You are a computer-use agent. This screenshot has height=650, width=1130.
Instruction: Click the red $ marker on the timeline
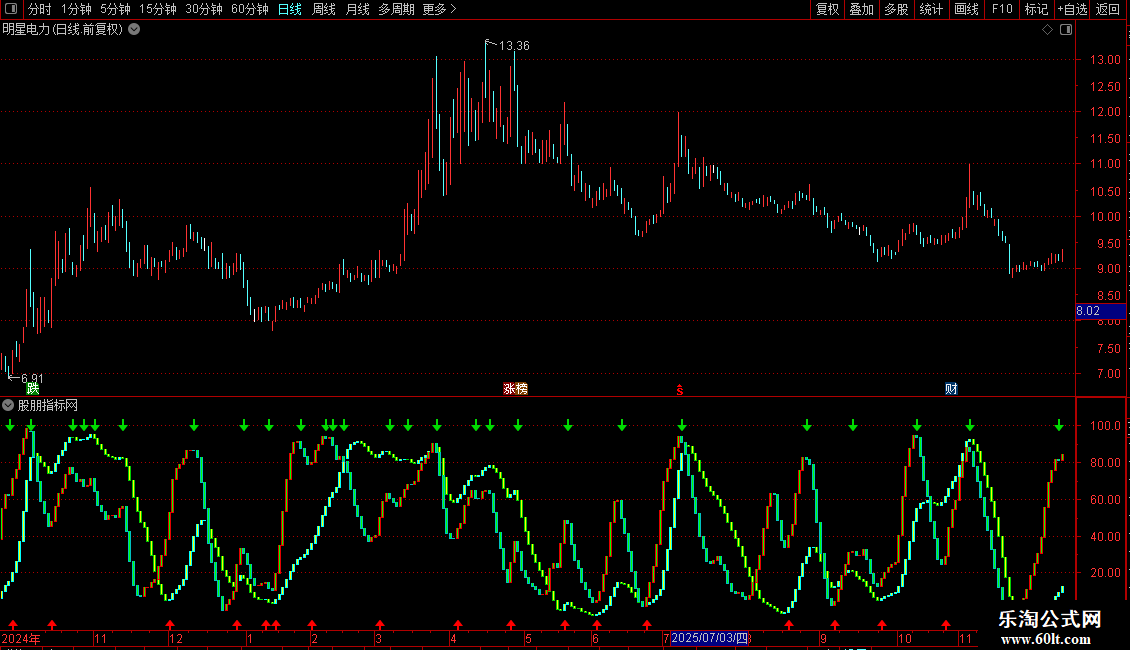679,390
